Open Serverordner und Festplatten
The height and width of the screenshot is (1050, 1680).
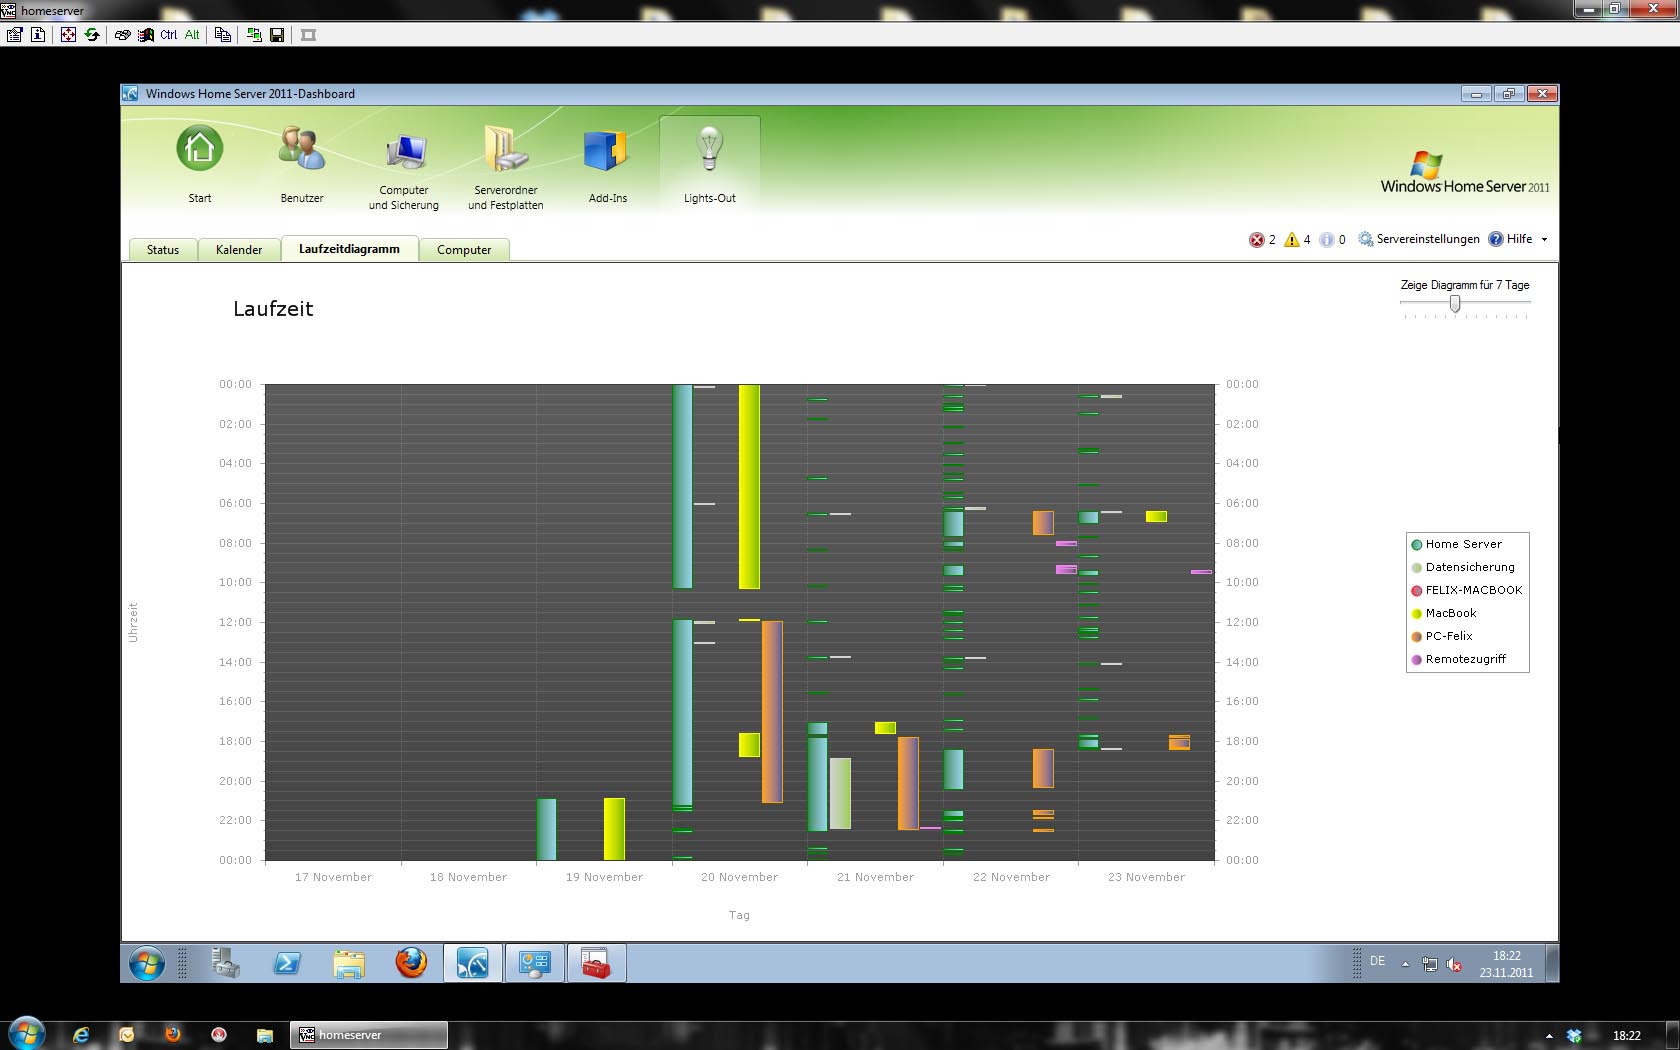pos(506,168)
